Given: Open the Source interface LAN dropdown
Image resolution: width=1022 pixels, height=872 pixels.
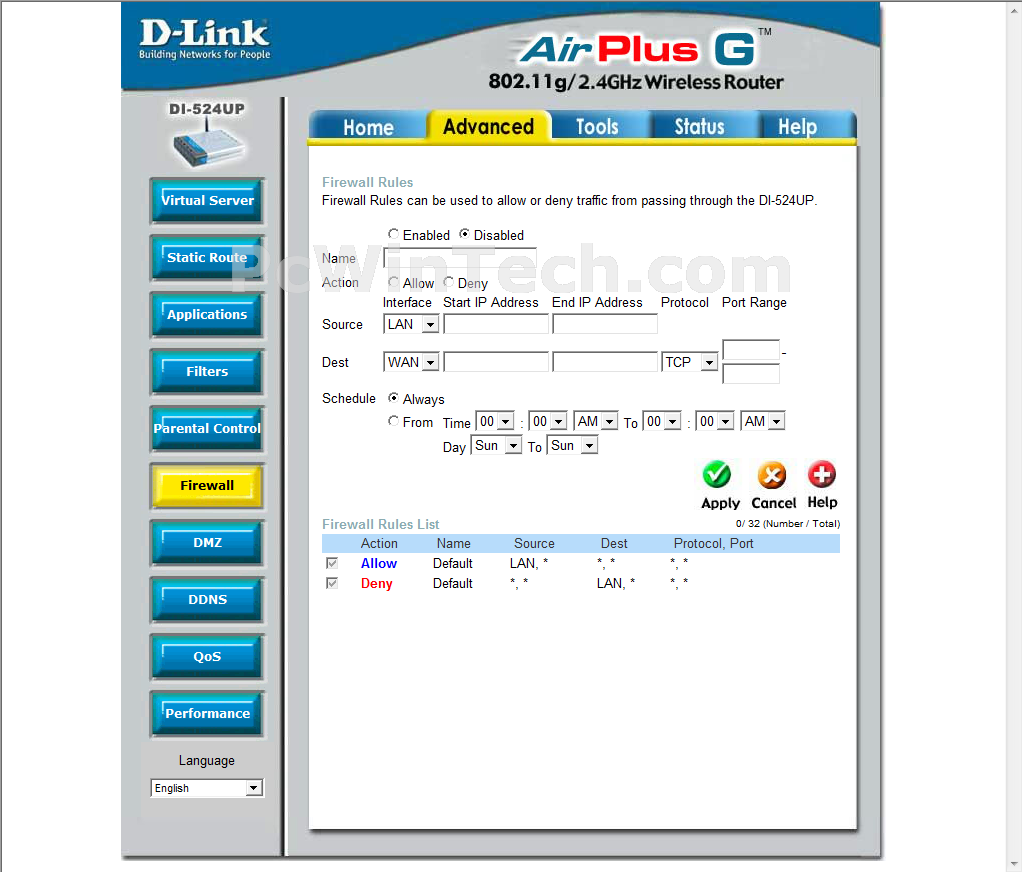Looking at the screenshot, I should tap(411, 324).
